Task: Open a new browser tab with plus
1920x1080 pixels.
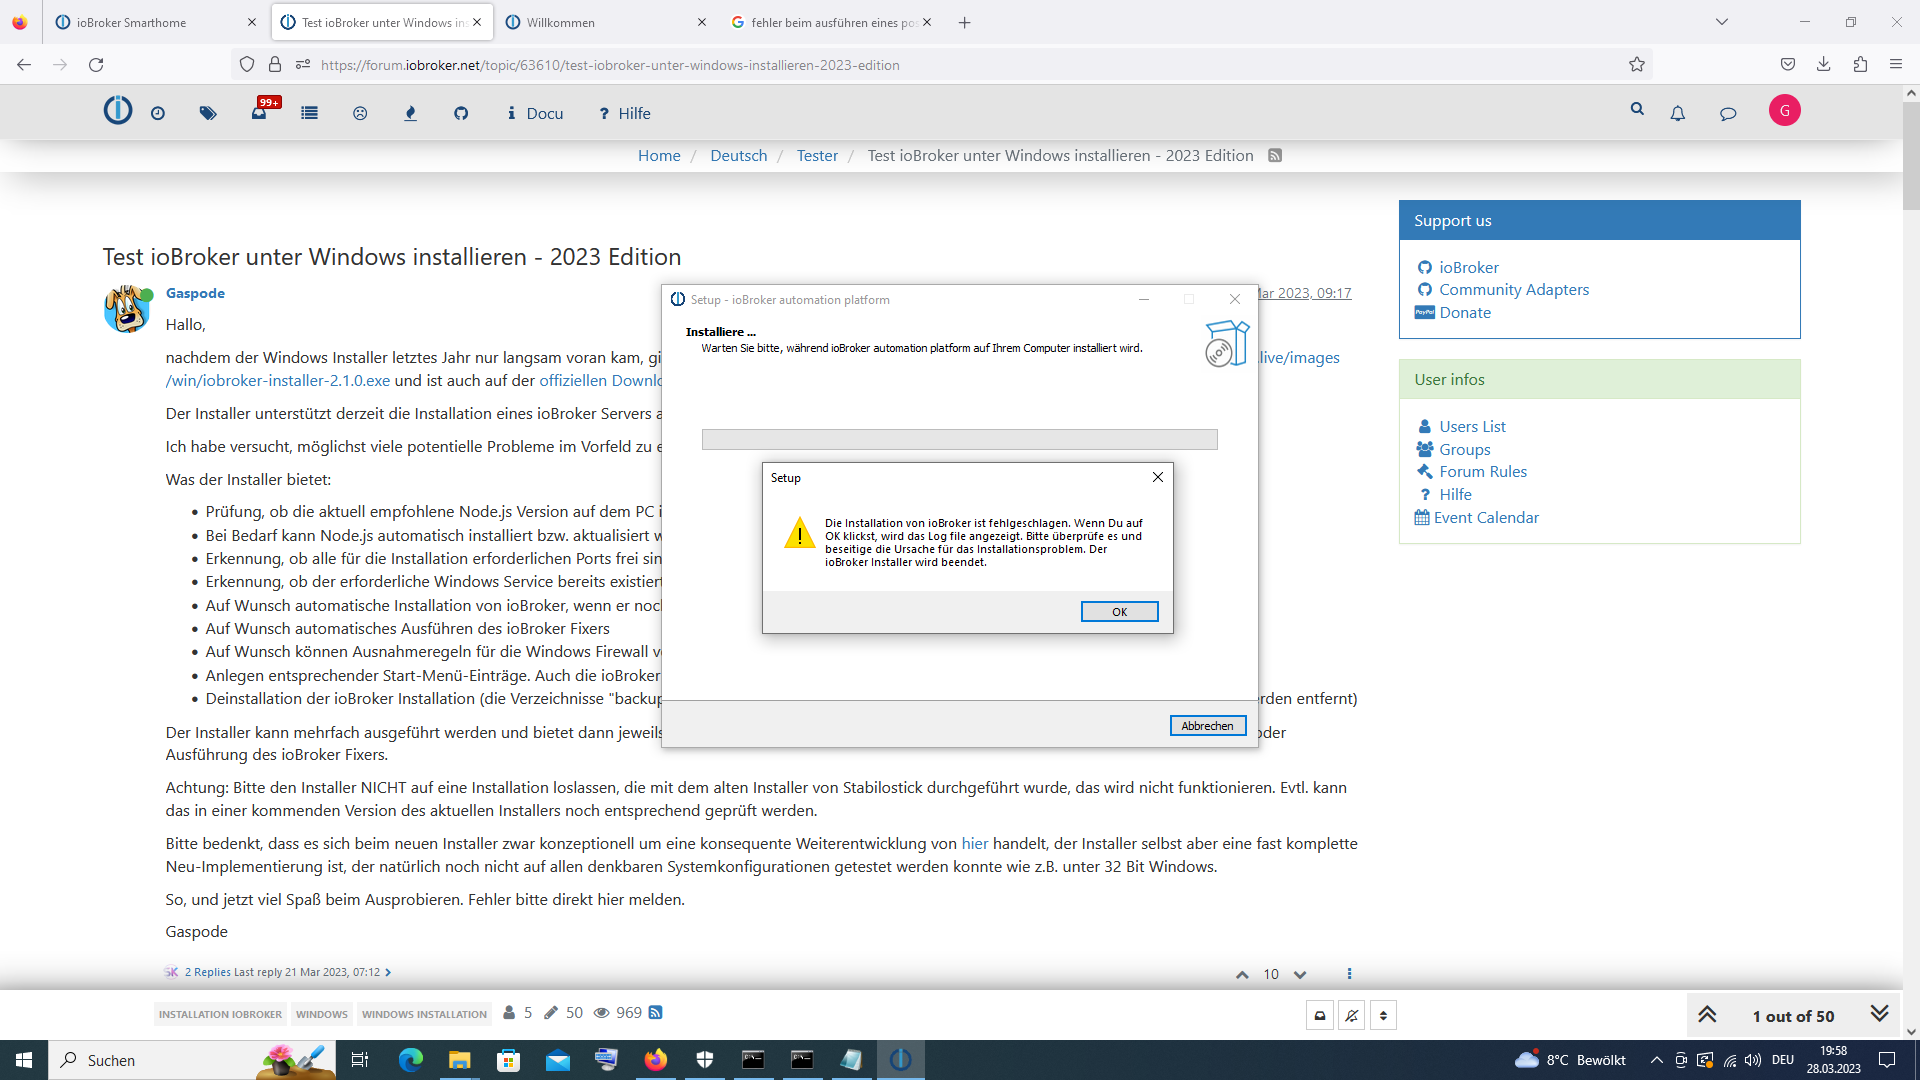Action: coord(964,22)
